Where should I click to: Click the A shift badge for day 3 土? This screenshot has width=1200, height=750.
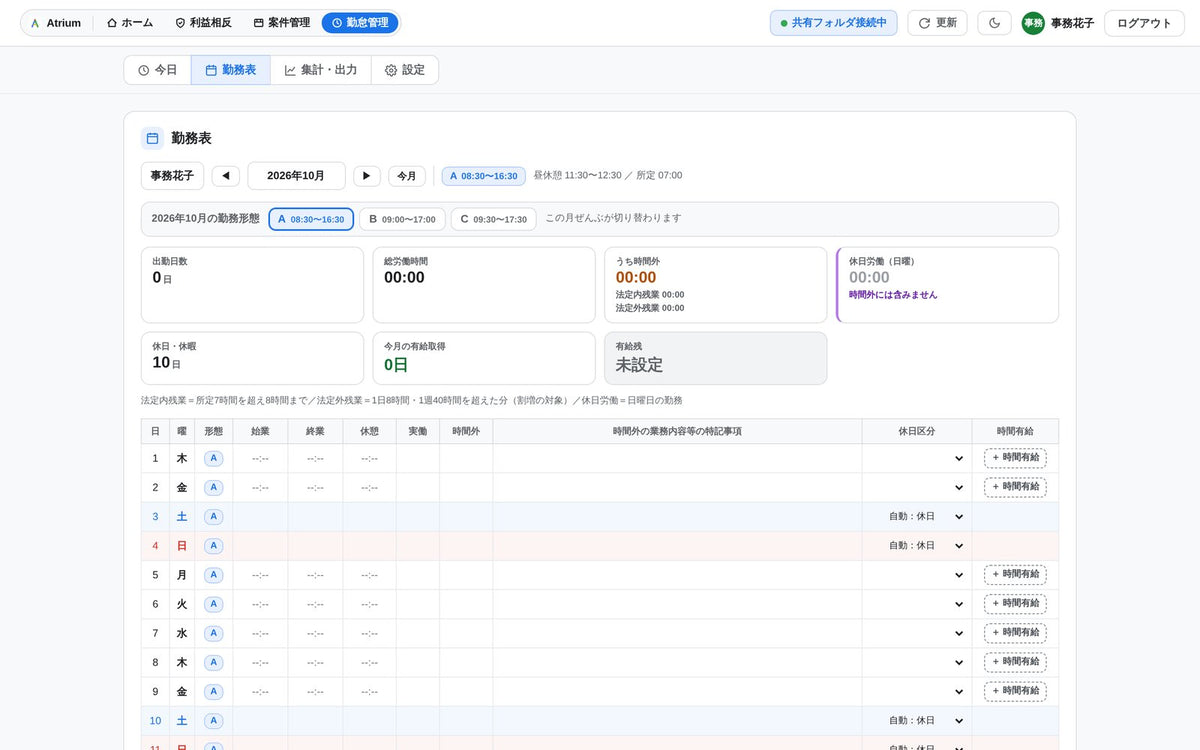click(213, 517)
